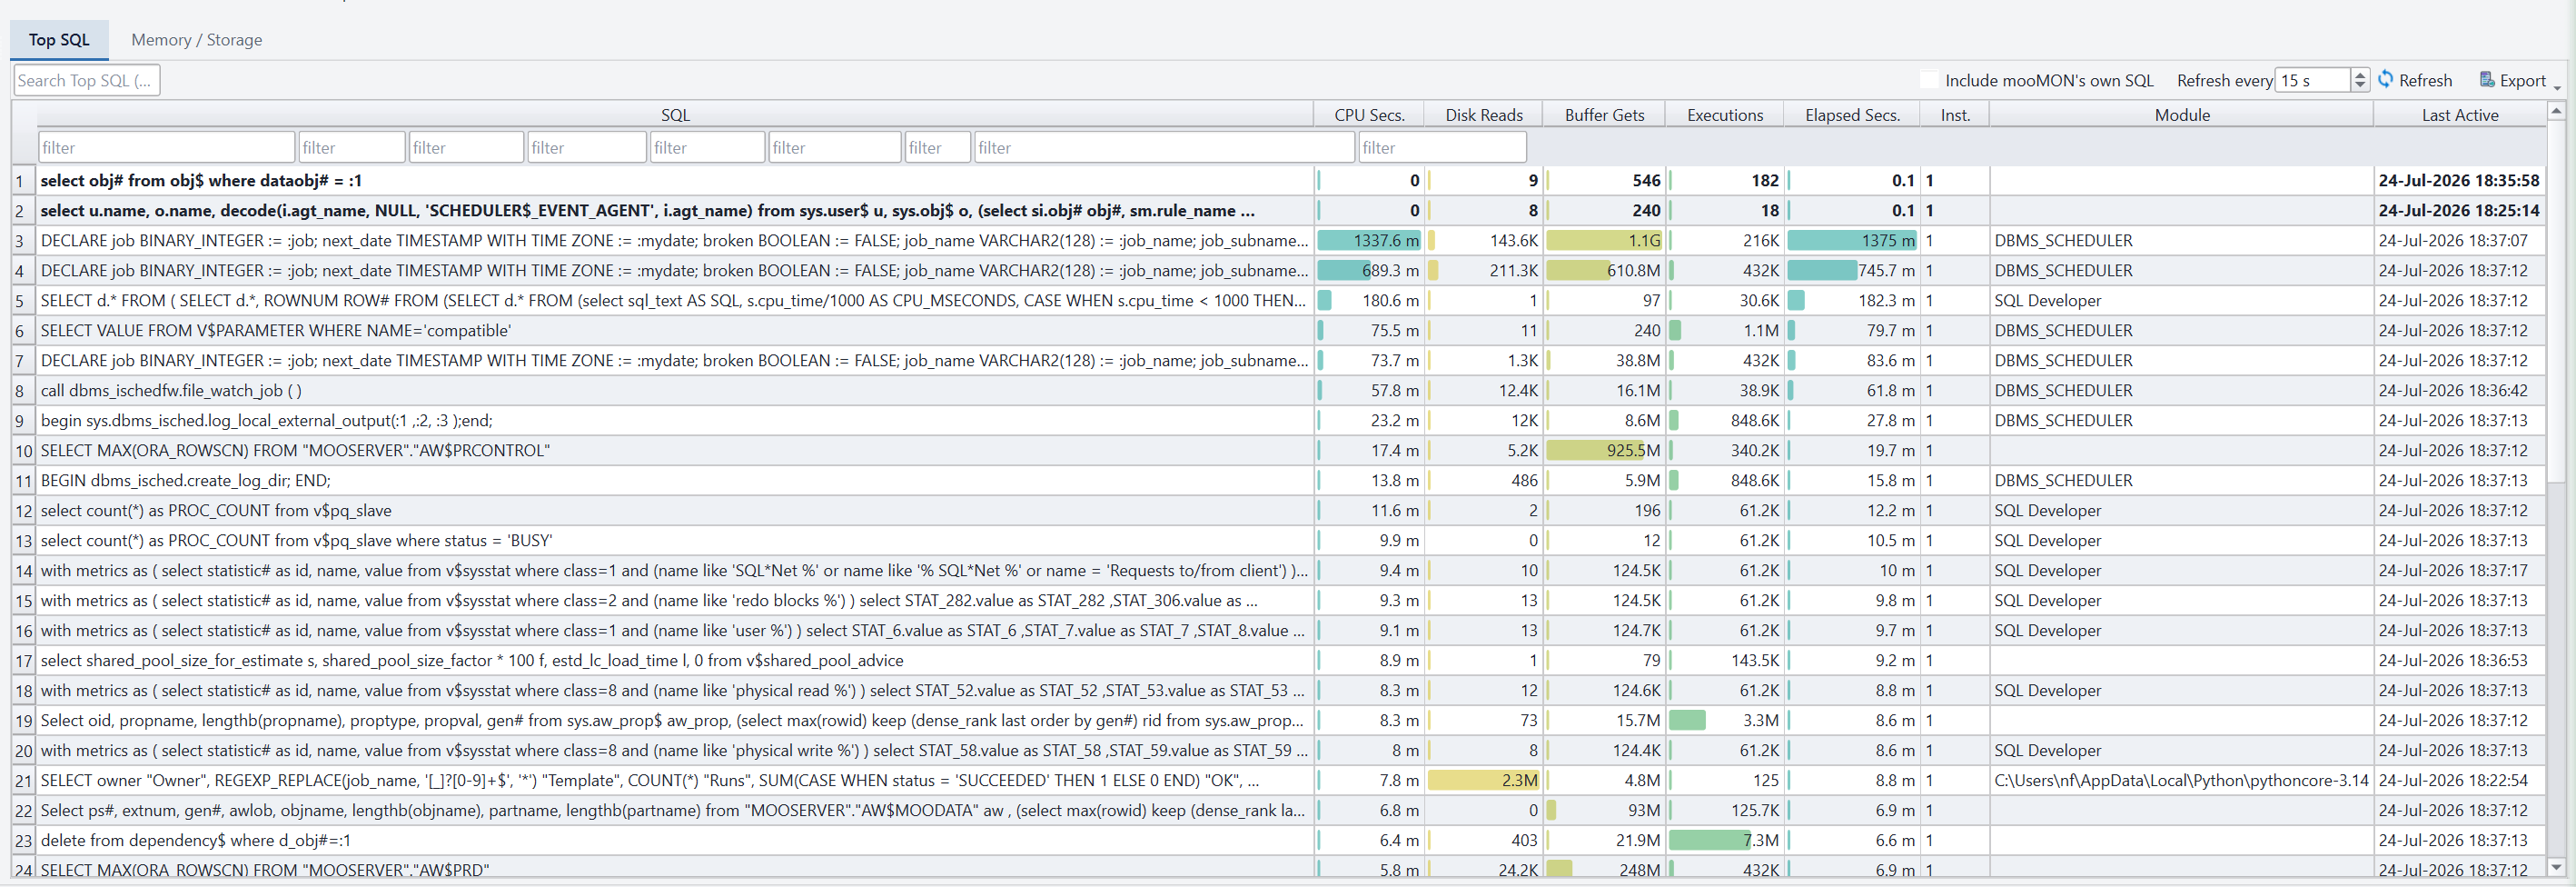The width and height of the screenshot is (2576, 887).
Task: Sort by the Inst. column header
Action: click(x=1955, y=115)
